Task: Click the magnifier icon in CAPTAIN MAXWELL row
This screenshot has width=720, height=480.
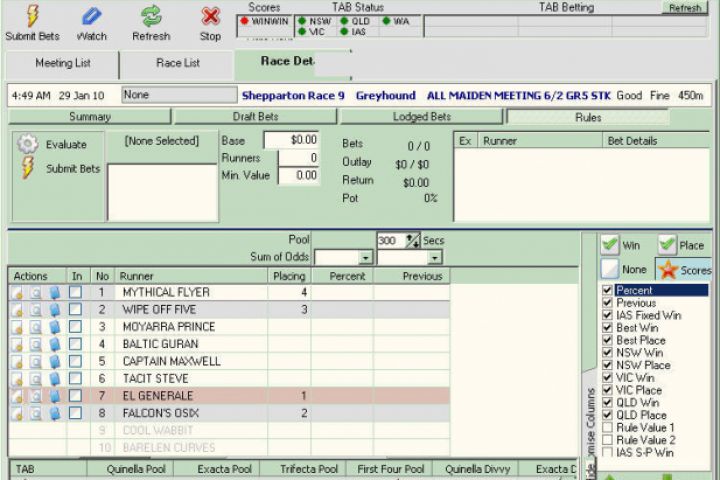Action: tap(35, 361)
